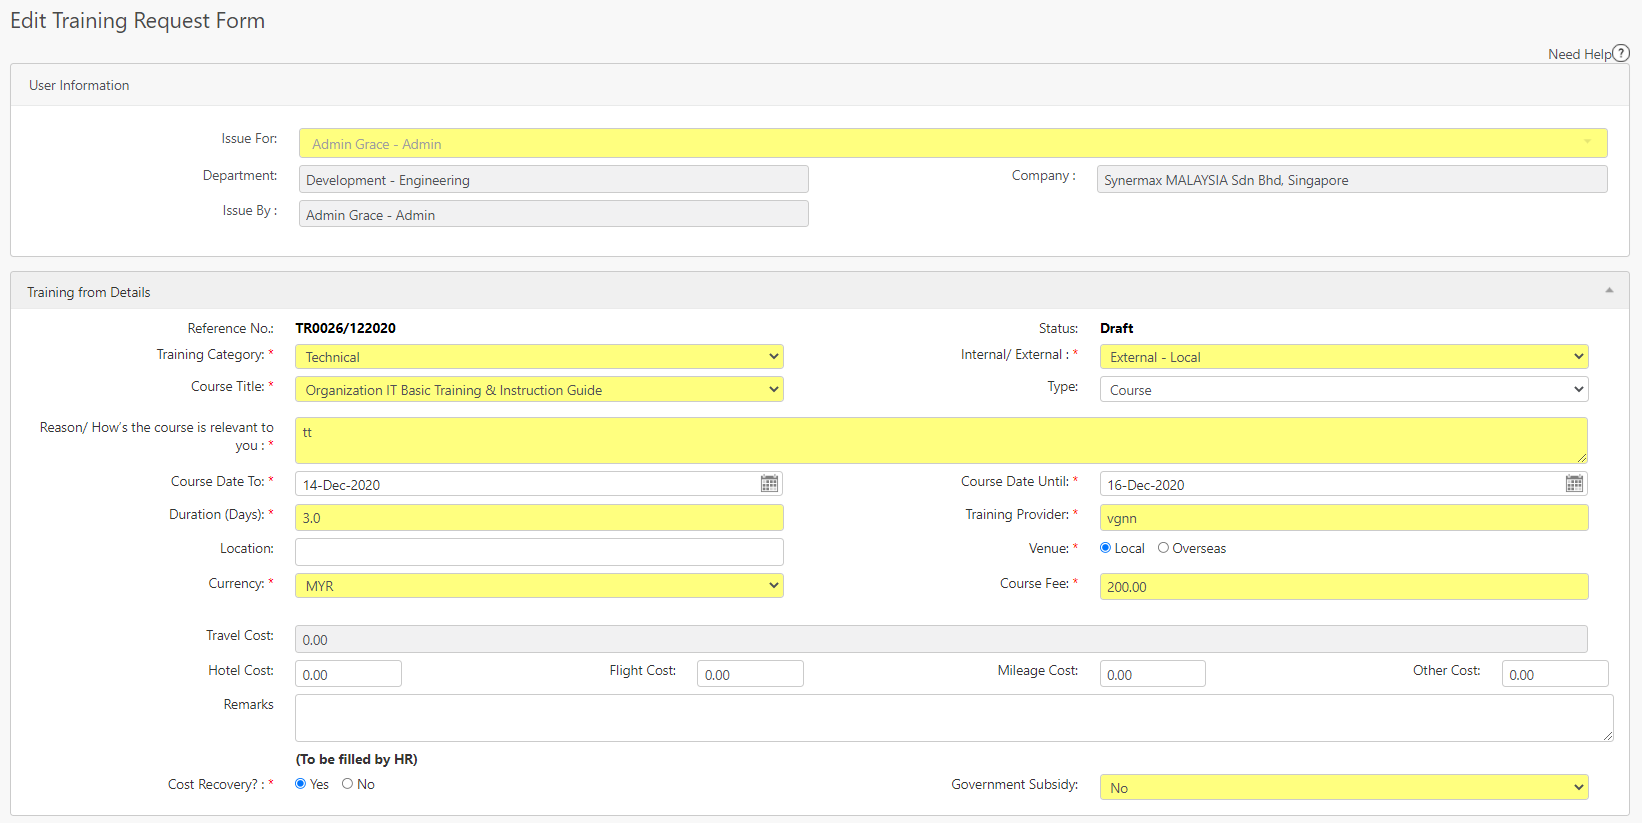Click the empty Location field
Viewport: 1642px width, 823px height.
tap(539, 551)
